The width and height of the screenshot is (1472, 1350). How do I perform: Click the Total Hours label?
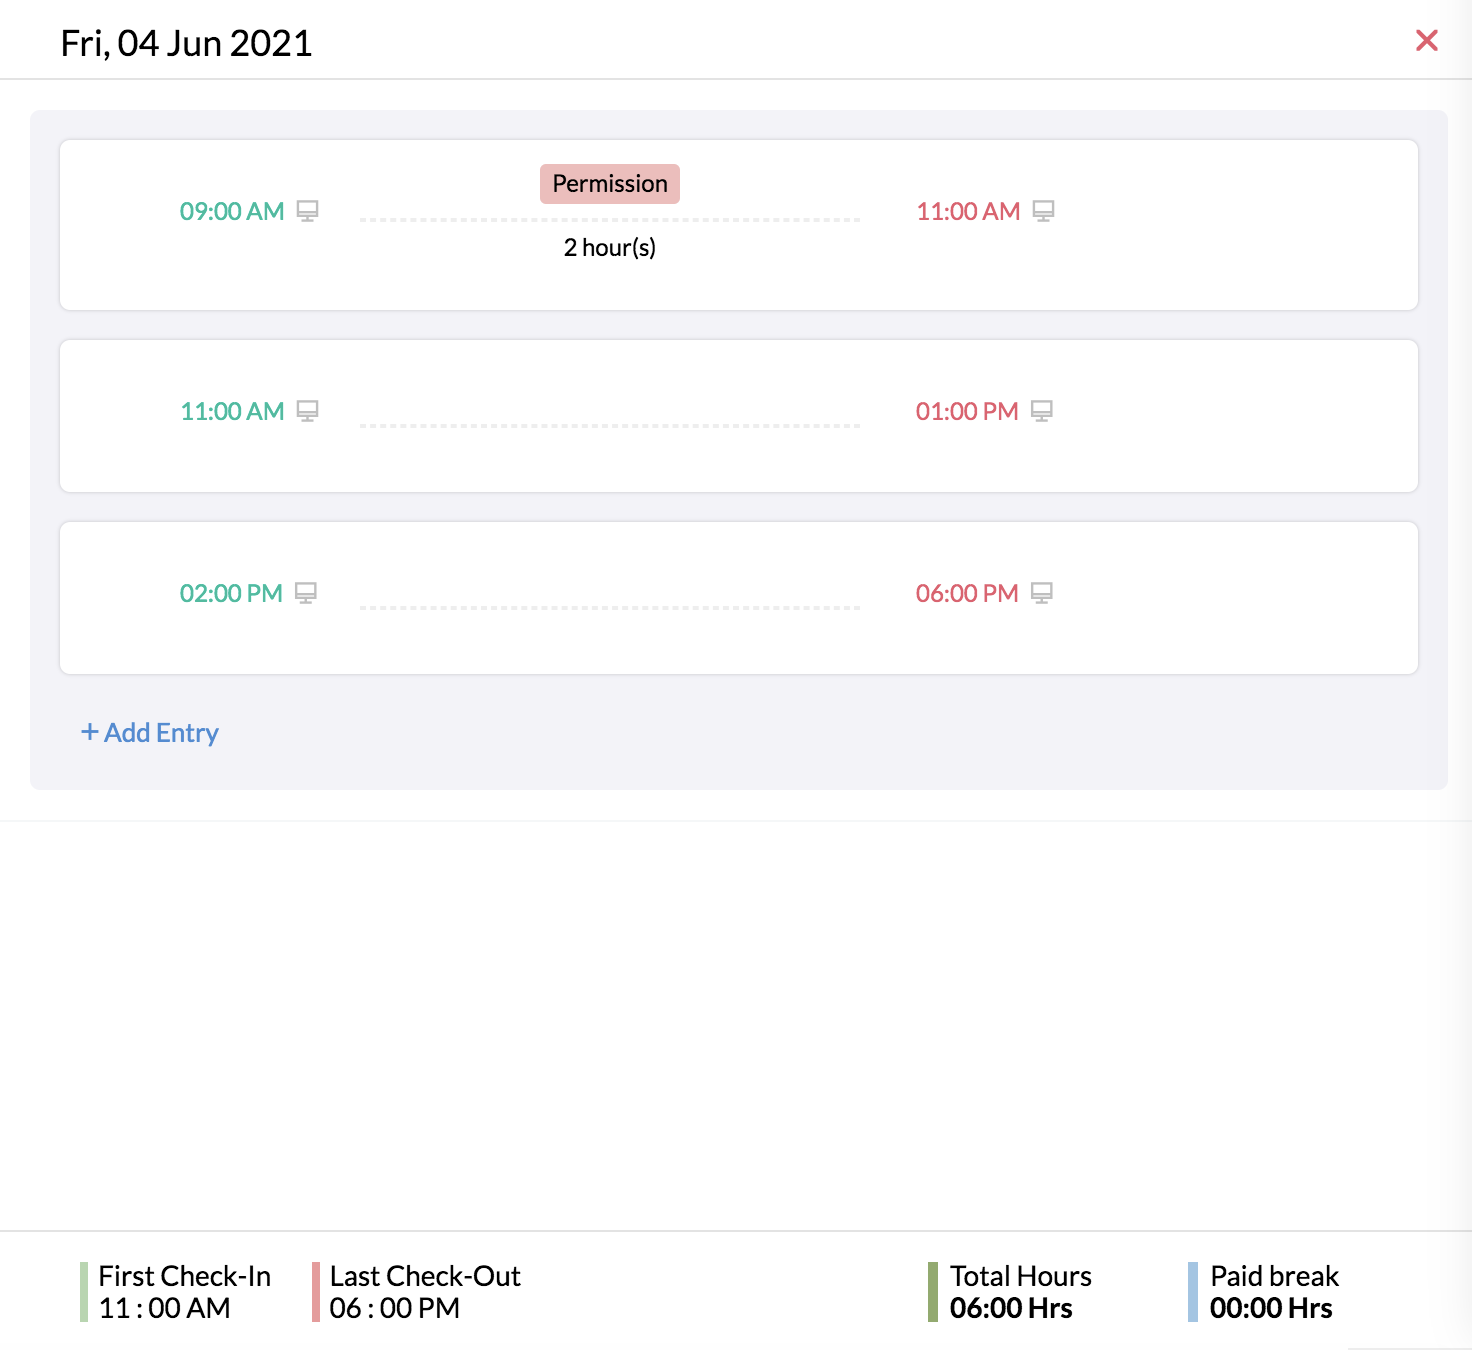coord(1021,1276)
